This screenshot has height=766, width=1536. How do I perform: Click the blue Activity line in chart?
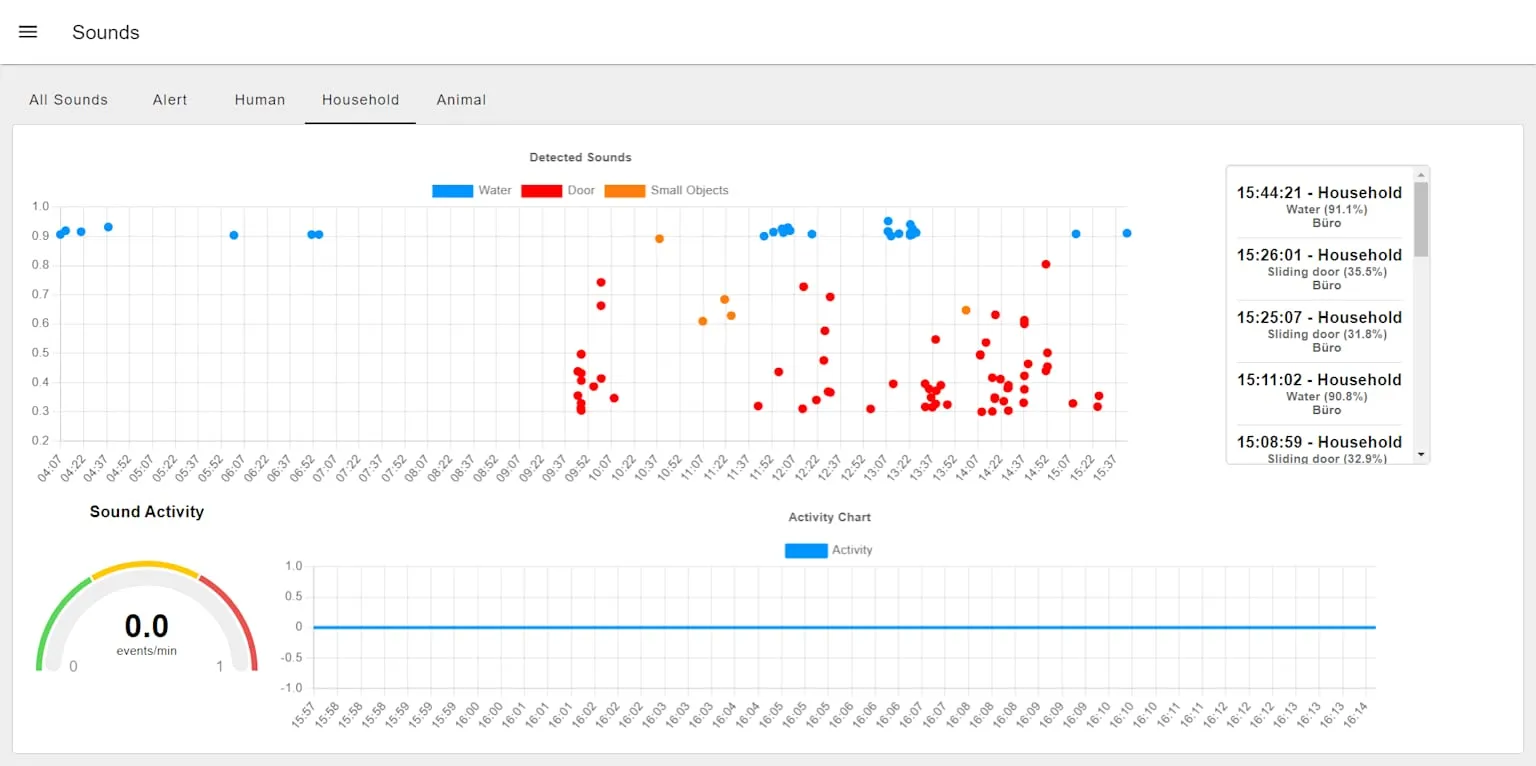pos(844,627)
